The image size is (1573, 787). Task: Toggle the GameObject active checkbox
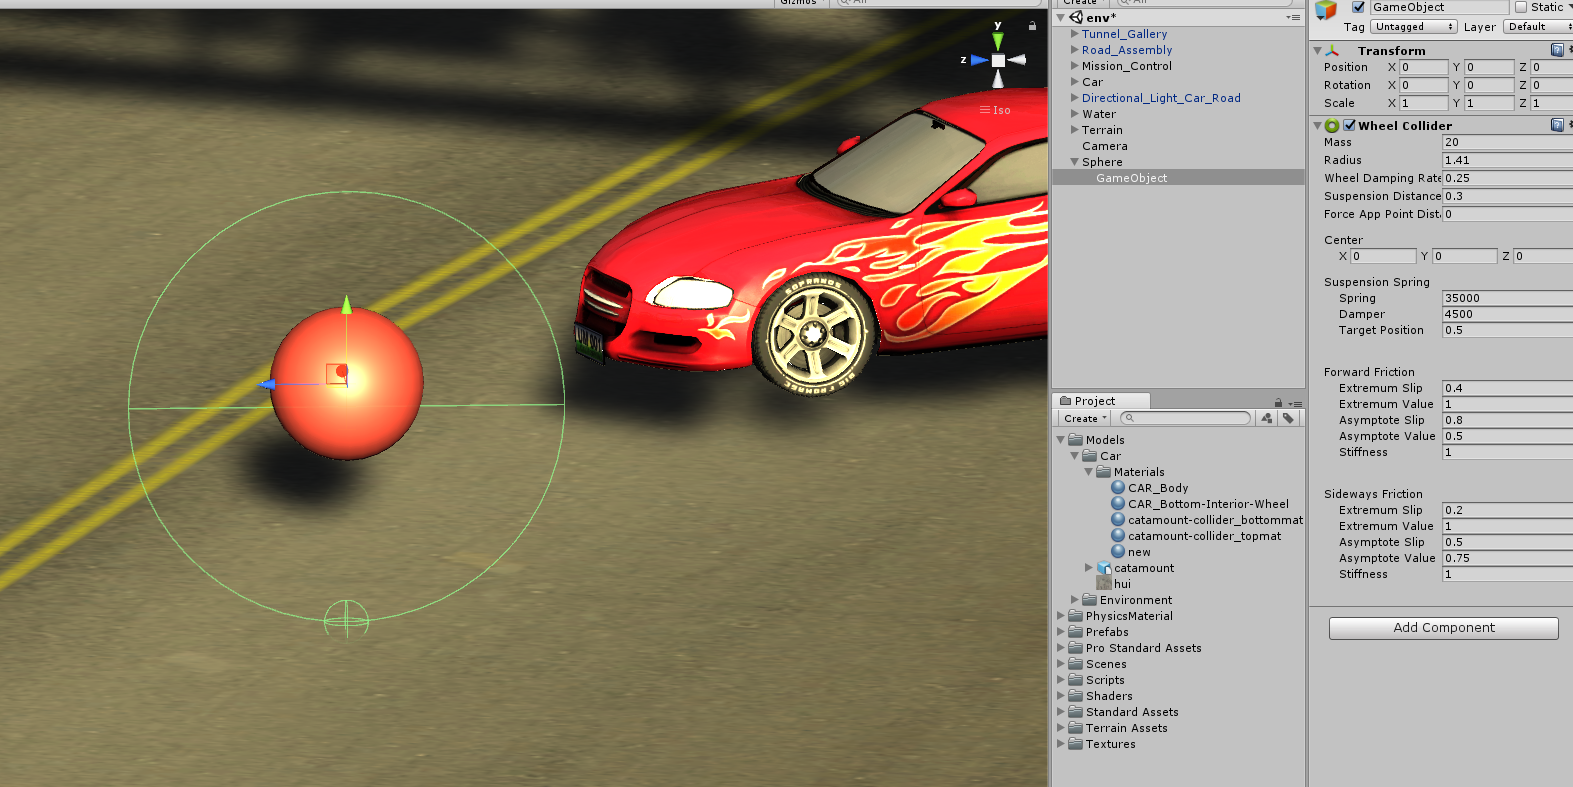tap(1358, 7)
